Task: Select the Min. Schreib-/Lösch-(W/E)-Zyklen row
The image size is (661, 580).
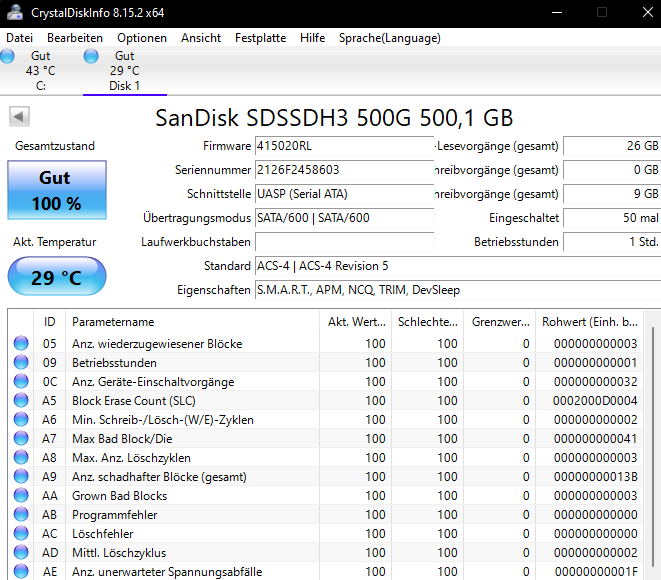Action: [326, 419]
